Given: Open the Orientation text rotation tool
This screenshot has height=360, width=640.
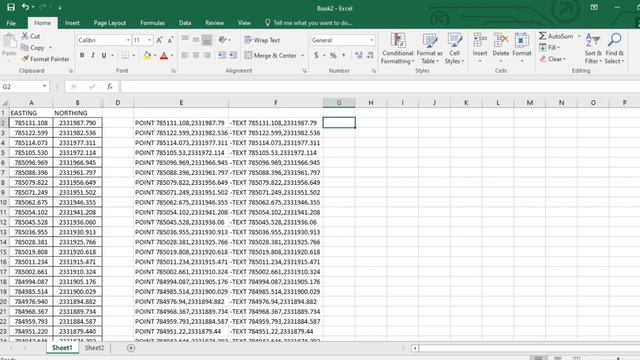Looking at the screenshot, I should pyautogui.click(x=223, y=40).
